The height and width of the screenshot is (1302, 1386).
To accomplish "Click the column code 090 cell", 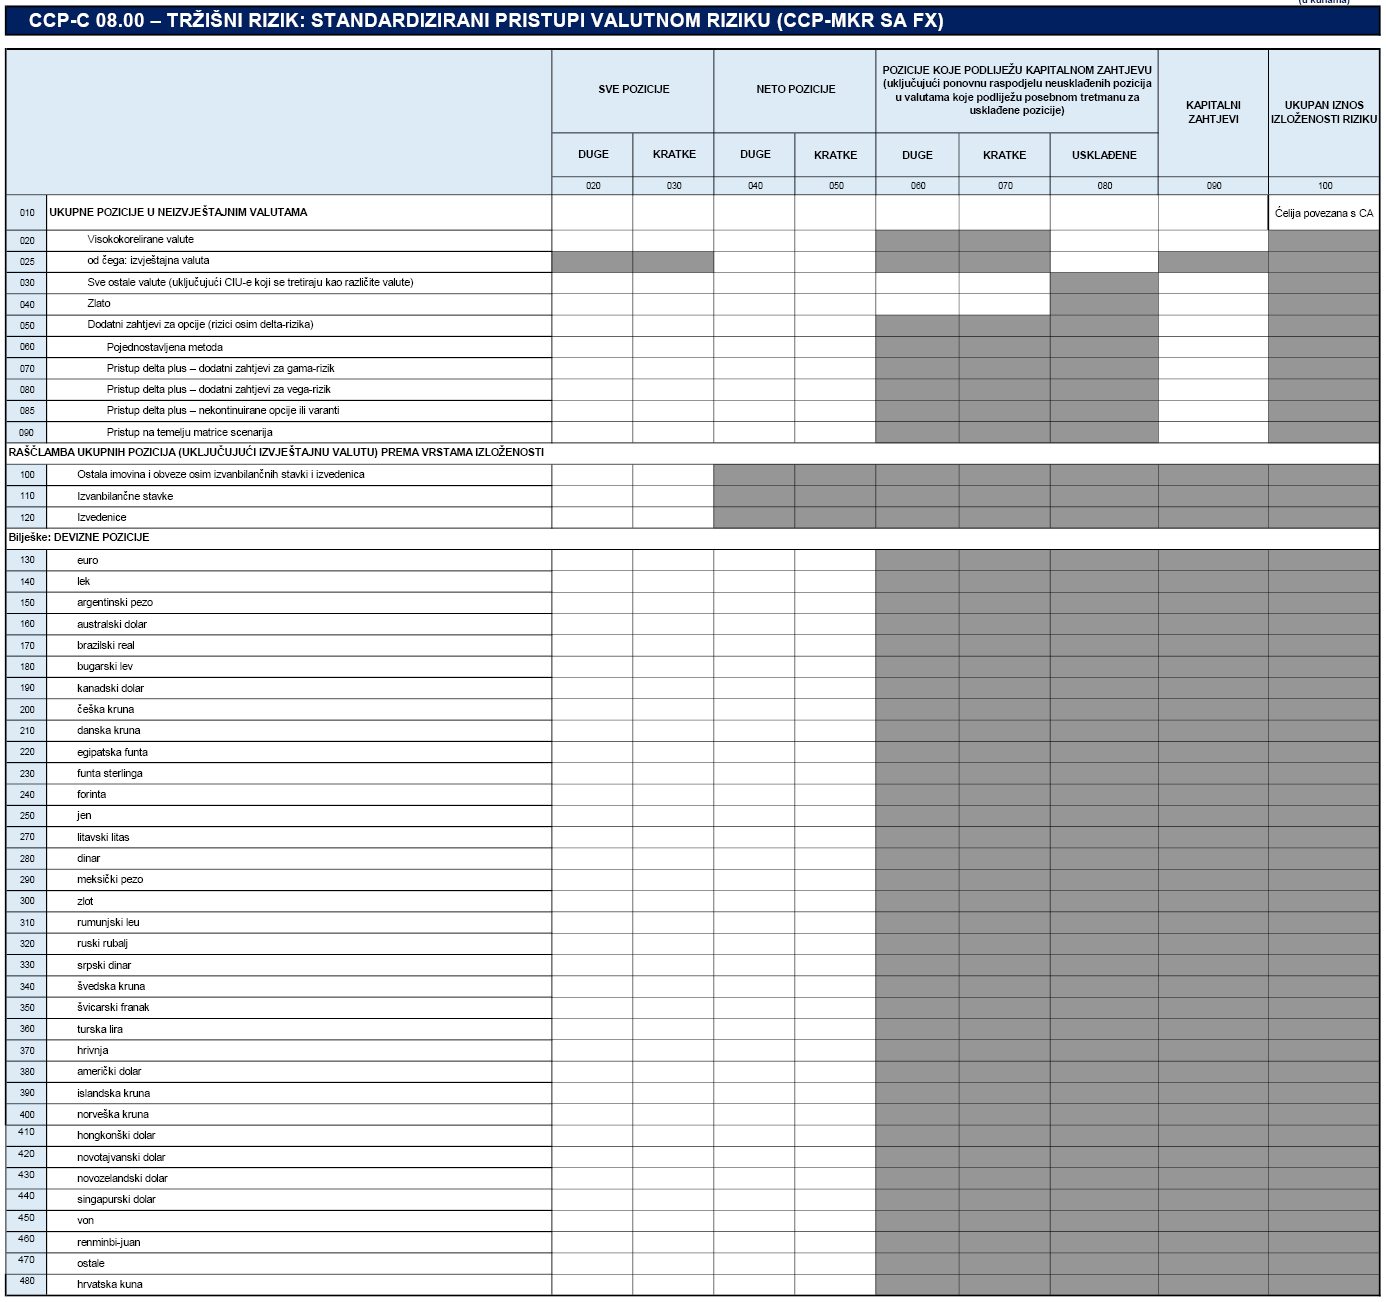I will click(1213, 186).
